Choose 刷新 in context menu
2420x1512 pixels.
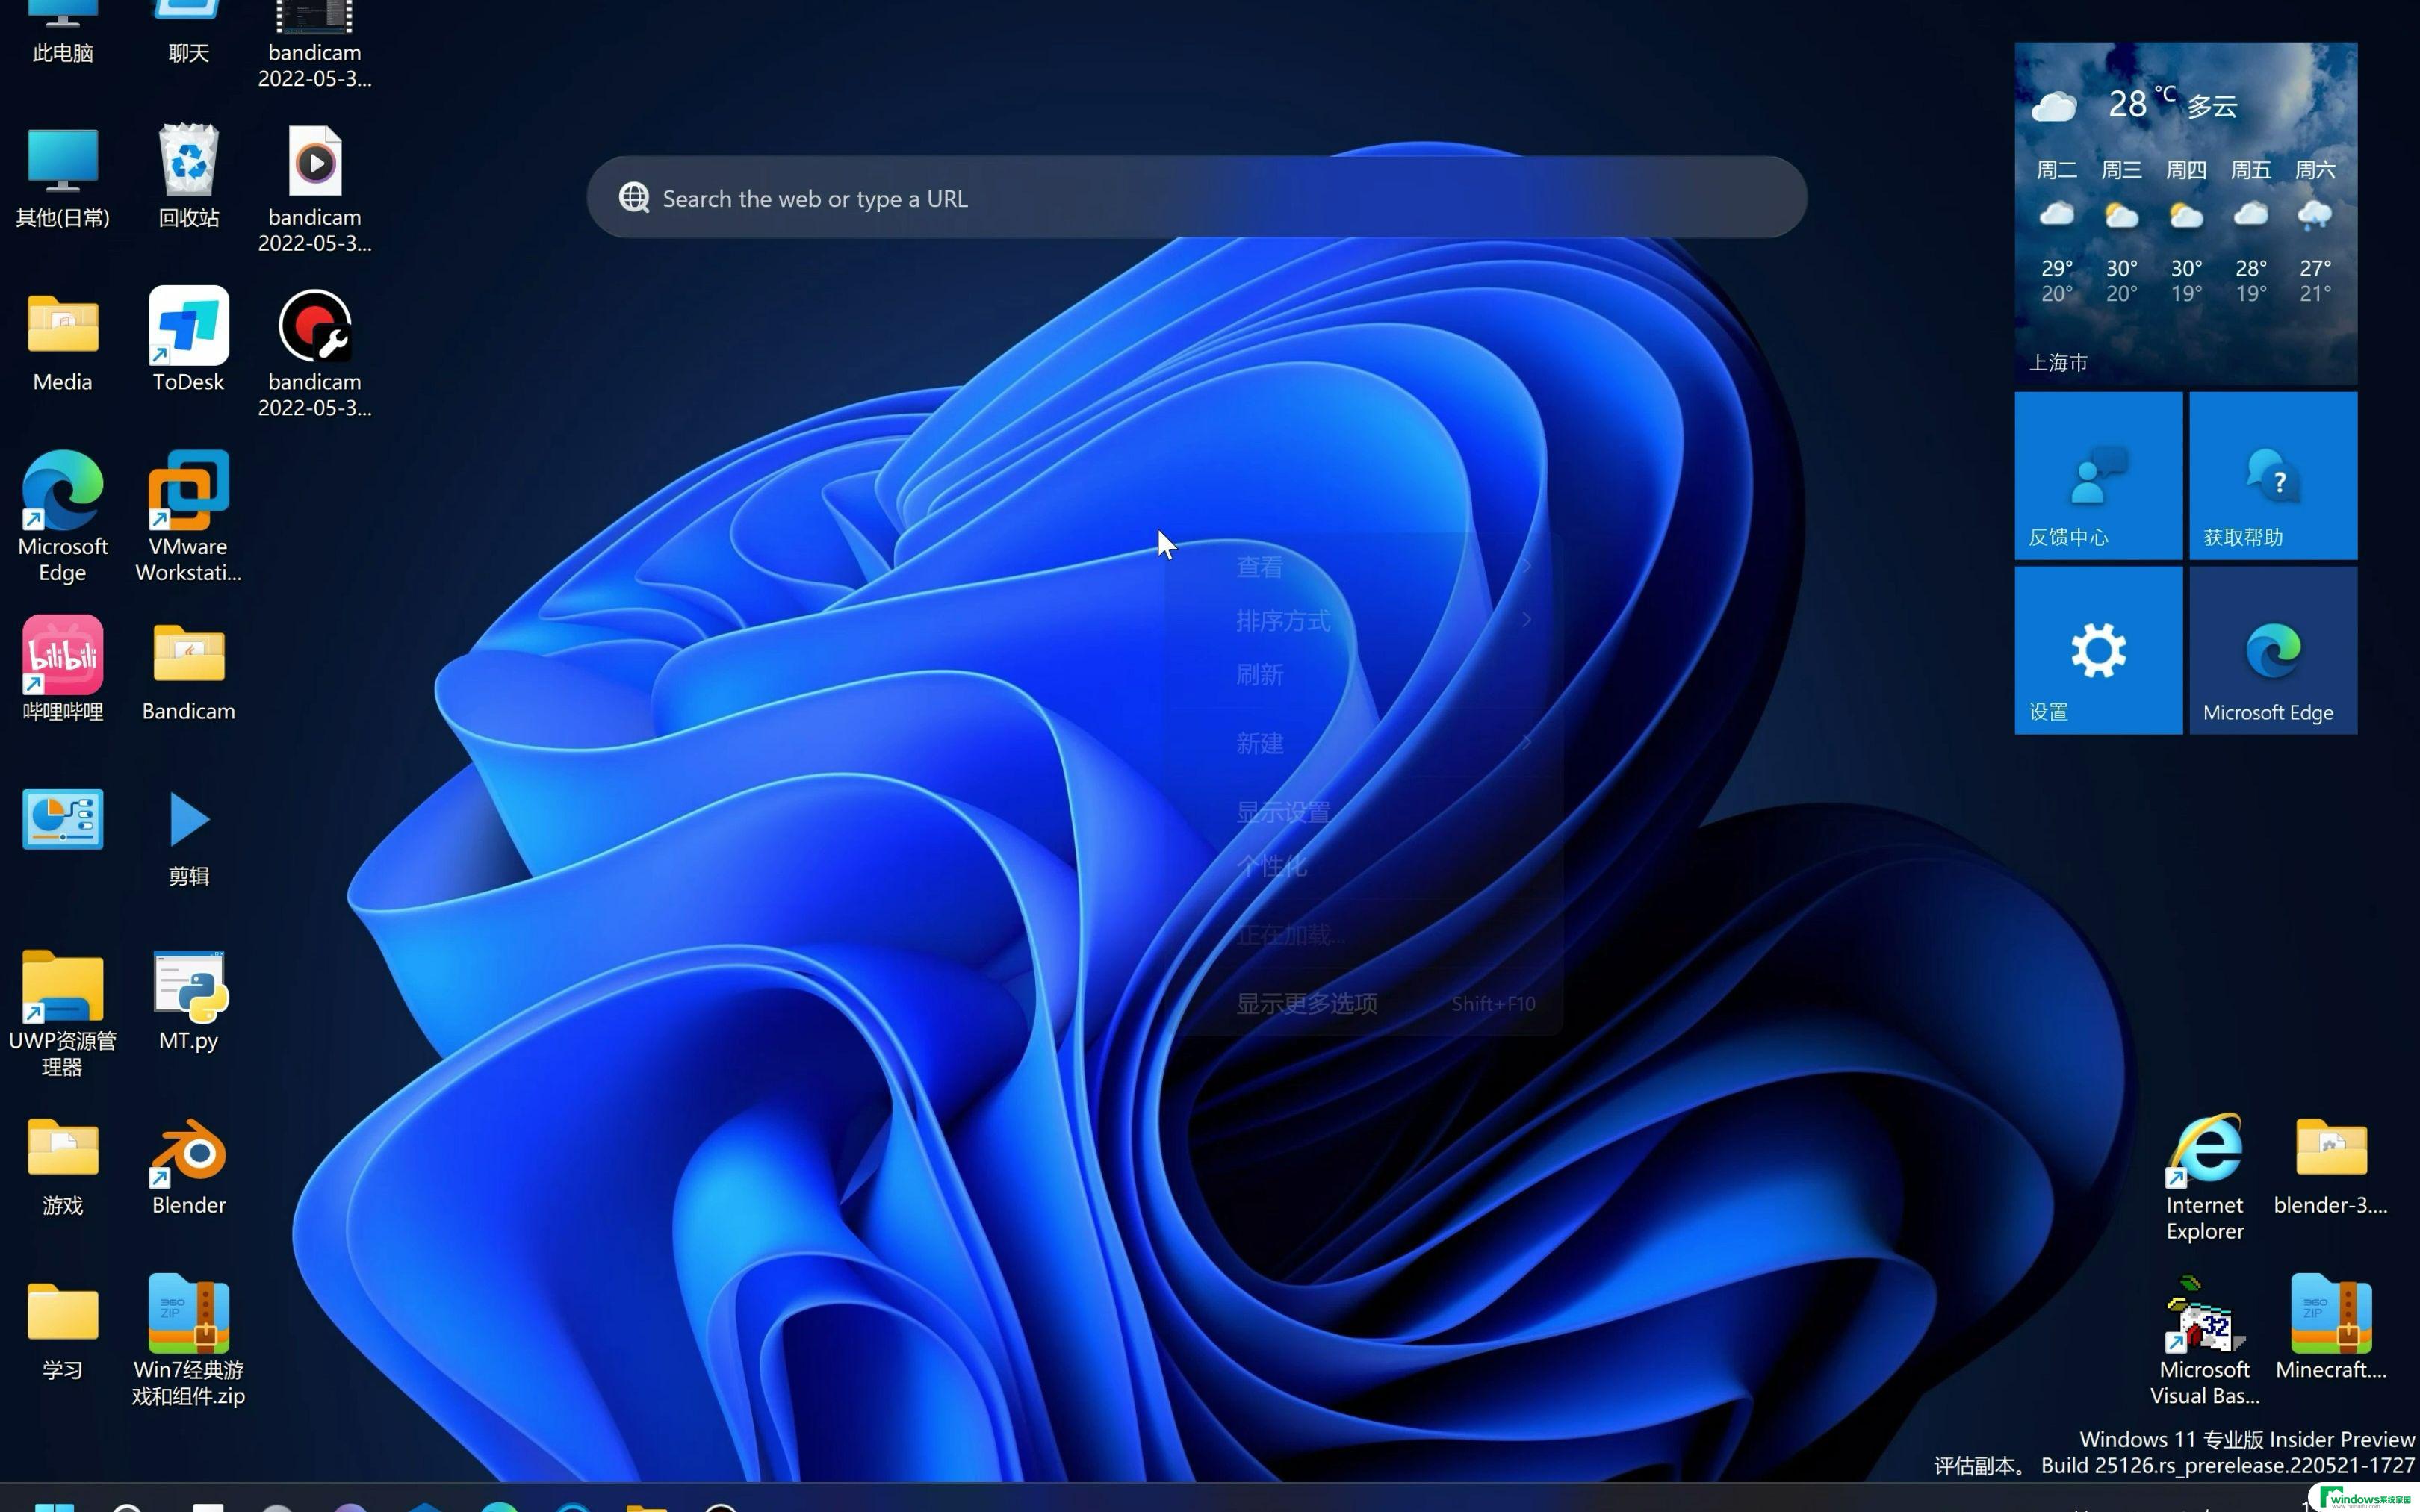(x=1363, y=675)
